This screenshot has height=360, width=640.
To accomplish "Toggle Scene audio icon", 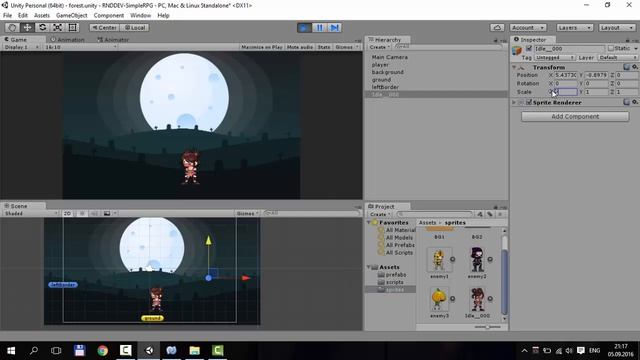I will point(94,213).
